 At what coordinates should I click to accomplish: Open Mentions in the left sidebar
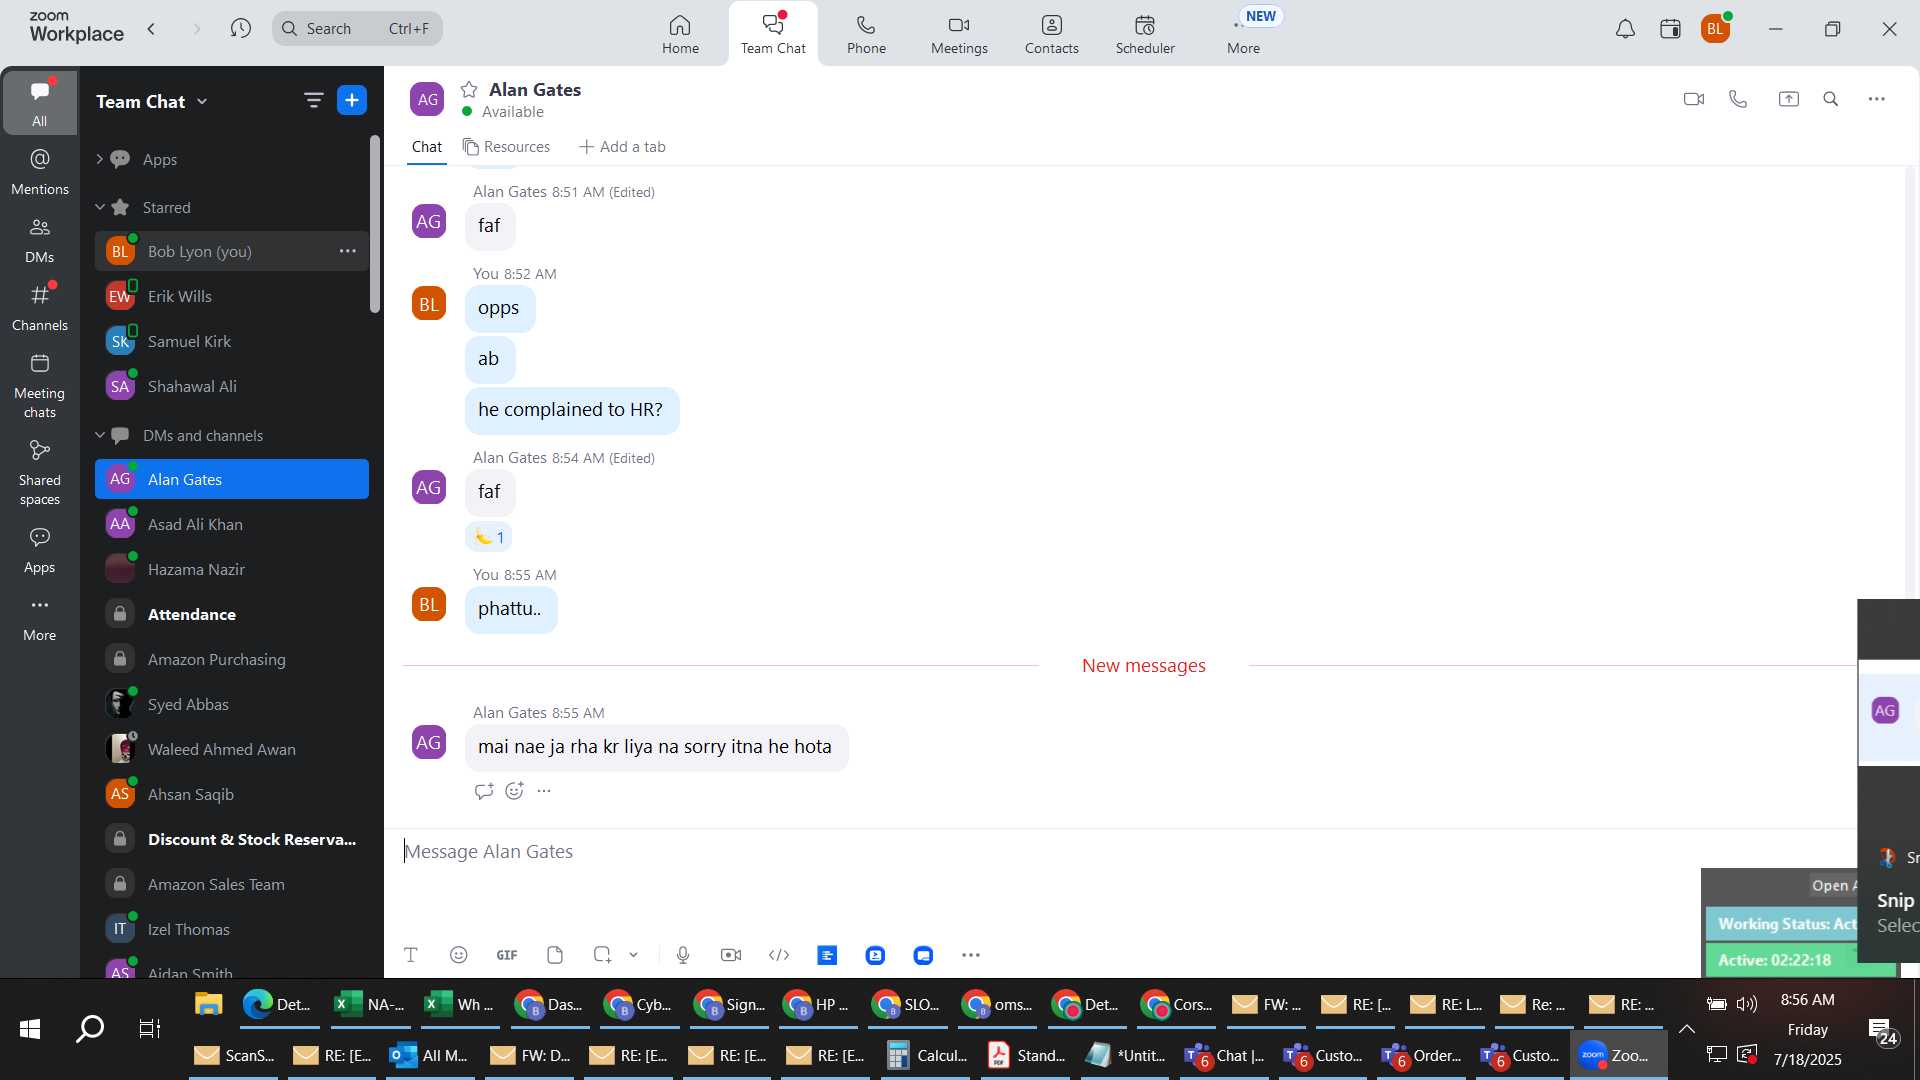click(40, 172)
